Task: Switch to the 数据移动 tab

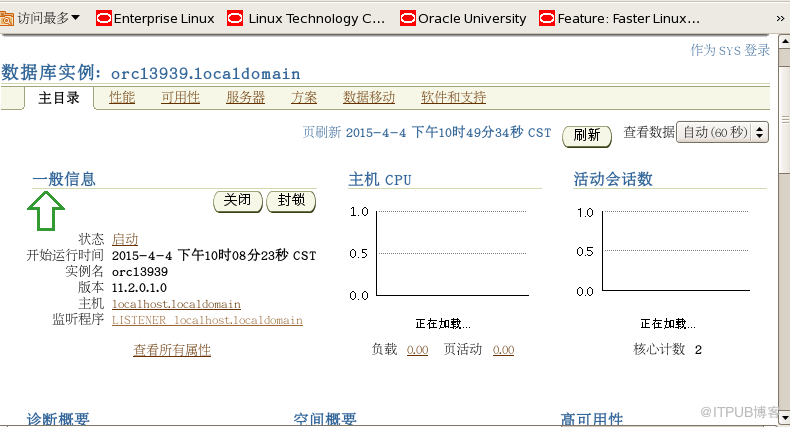Action: [x=369, y=97]
